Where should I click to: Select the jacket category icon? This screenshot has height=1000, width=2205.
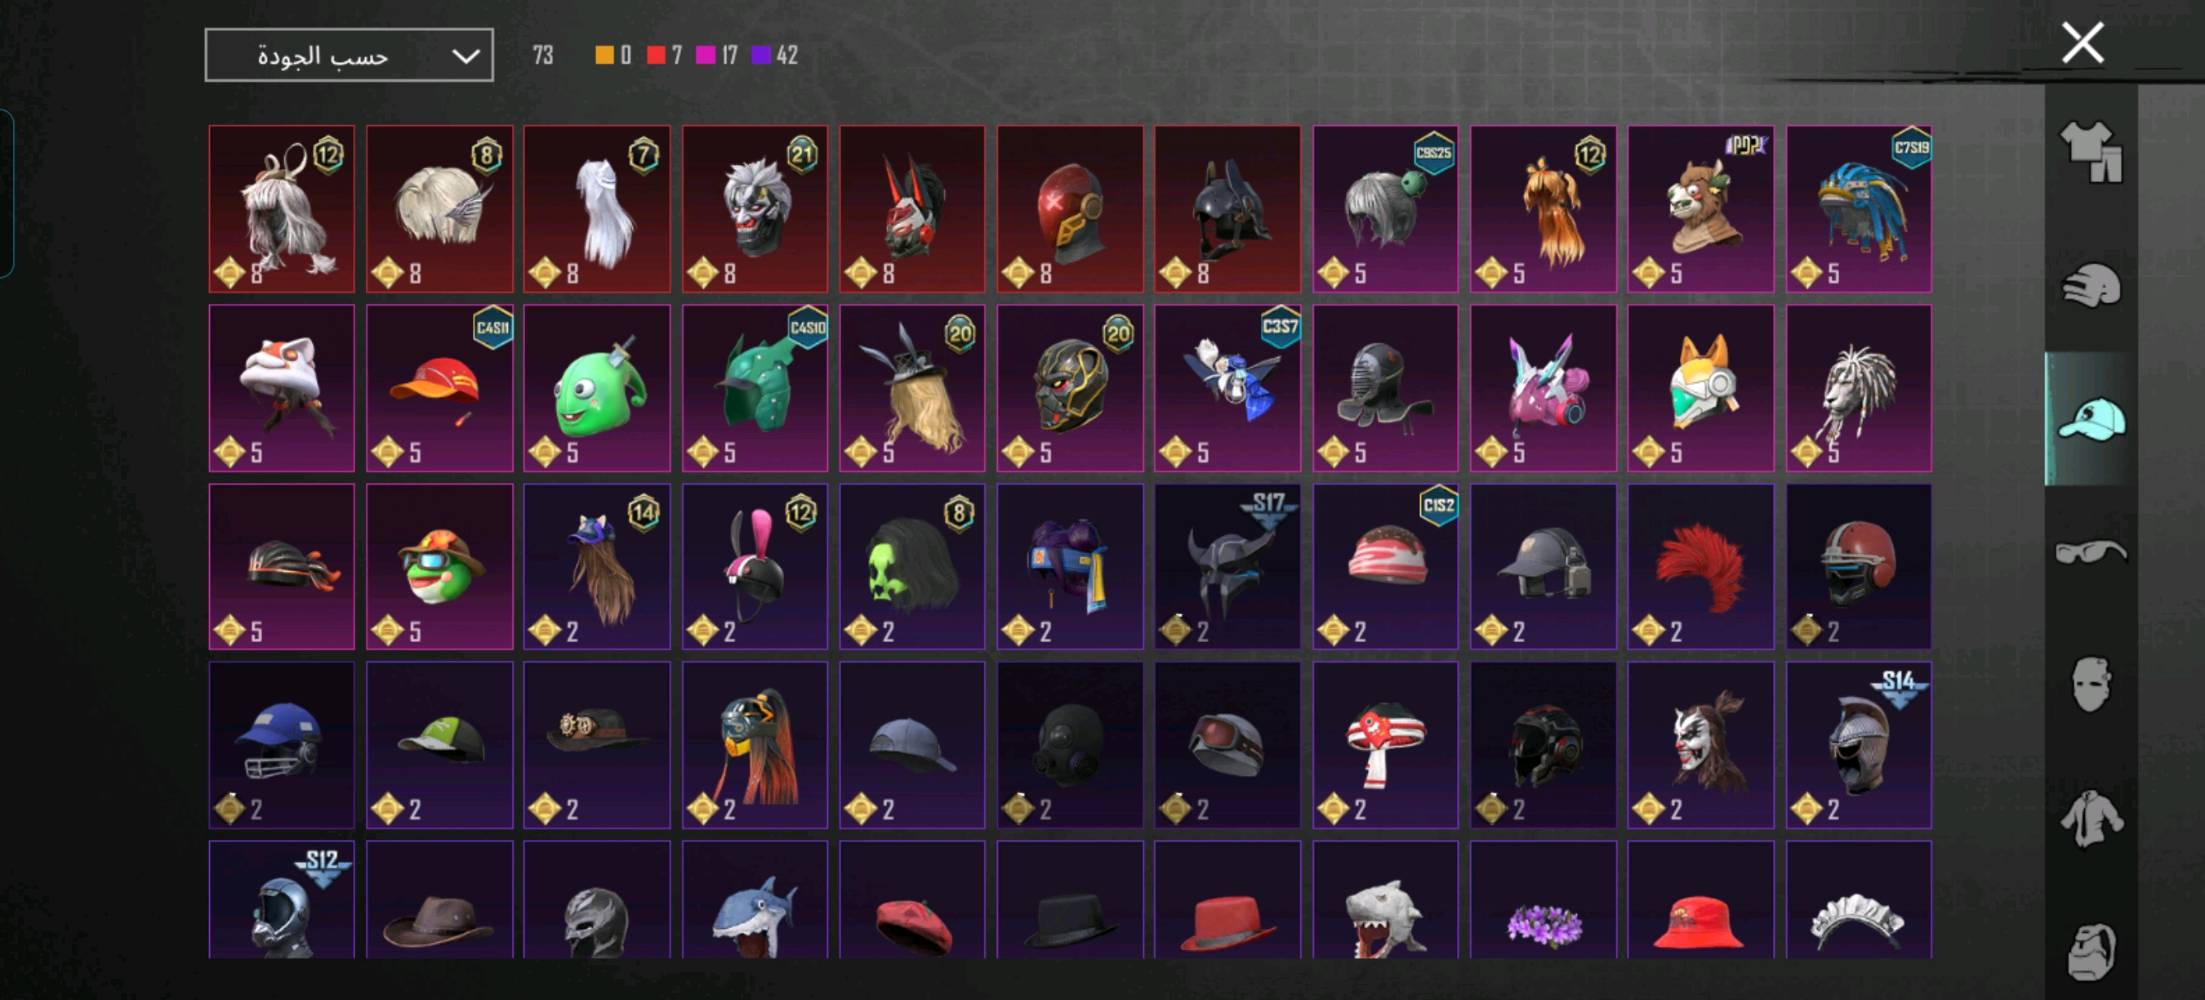(2091, 818)
